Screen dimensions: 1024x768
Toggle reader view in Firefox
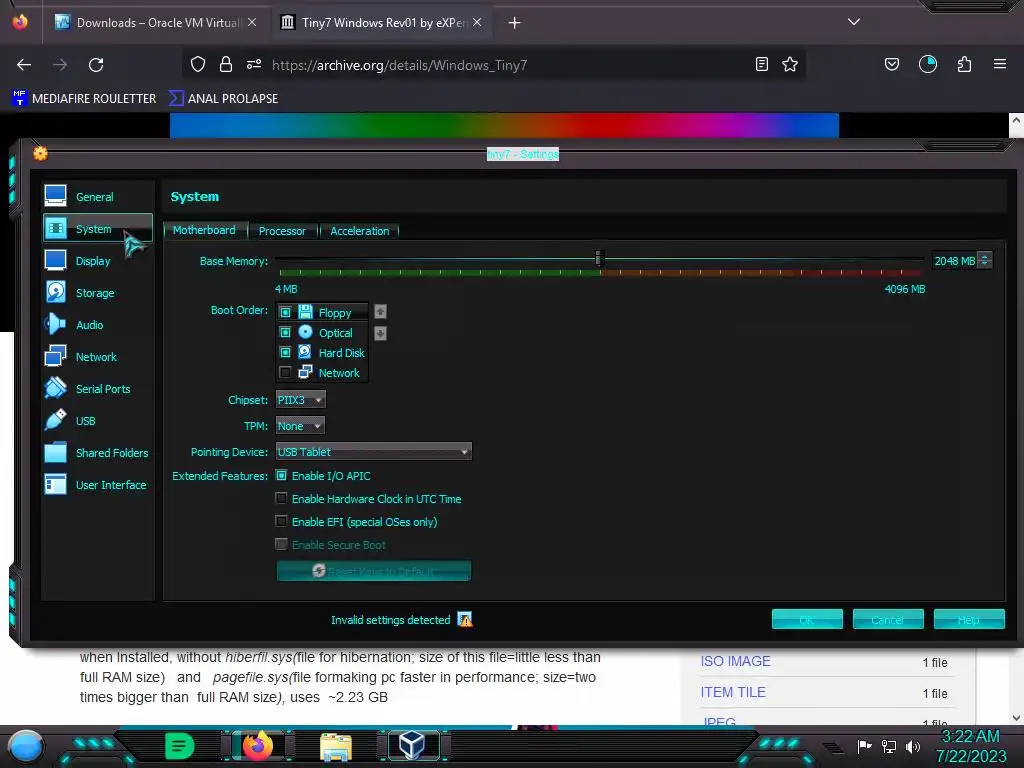coord(761,64)
